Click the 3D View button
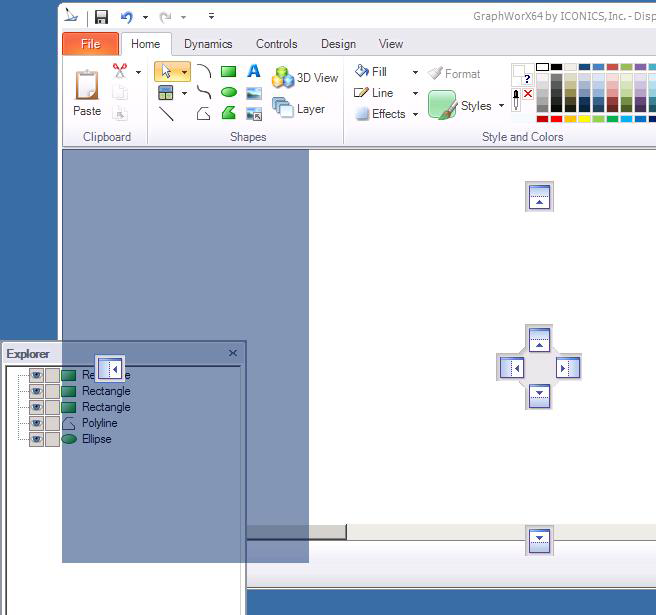The height and width of the screenshot is (615, 656). [306, 78]
